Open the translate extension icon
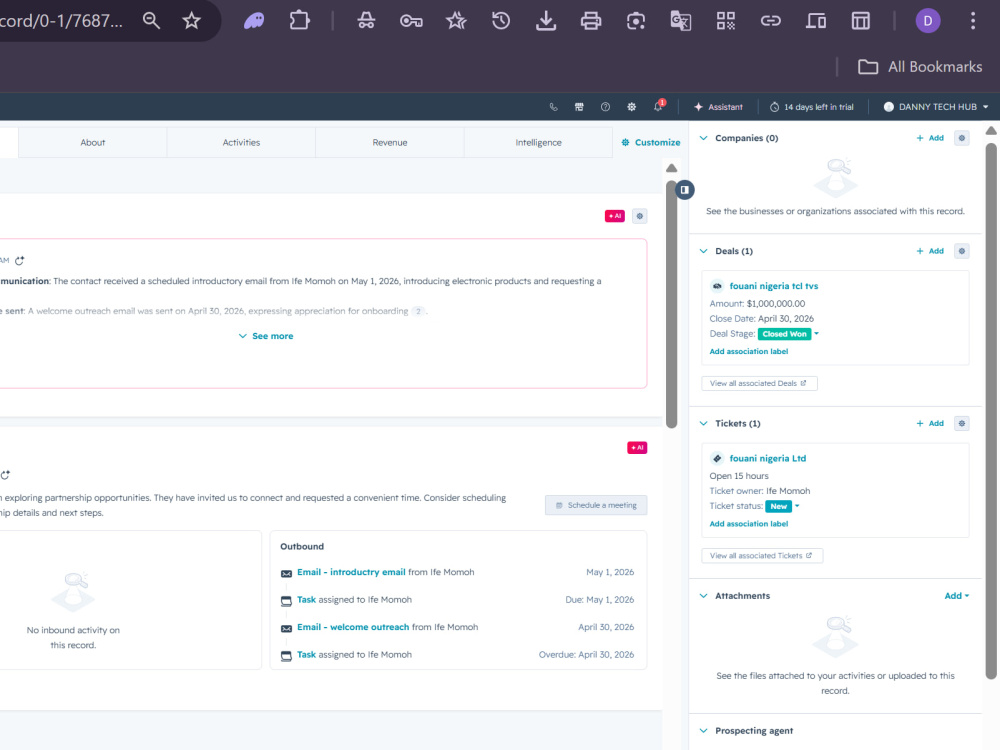 (680, 21)
